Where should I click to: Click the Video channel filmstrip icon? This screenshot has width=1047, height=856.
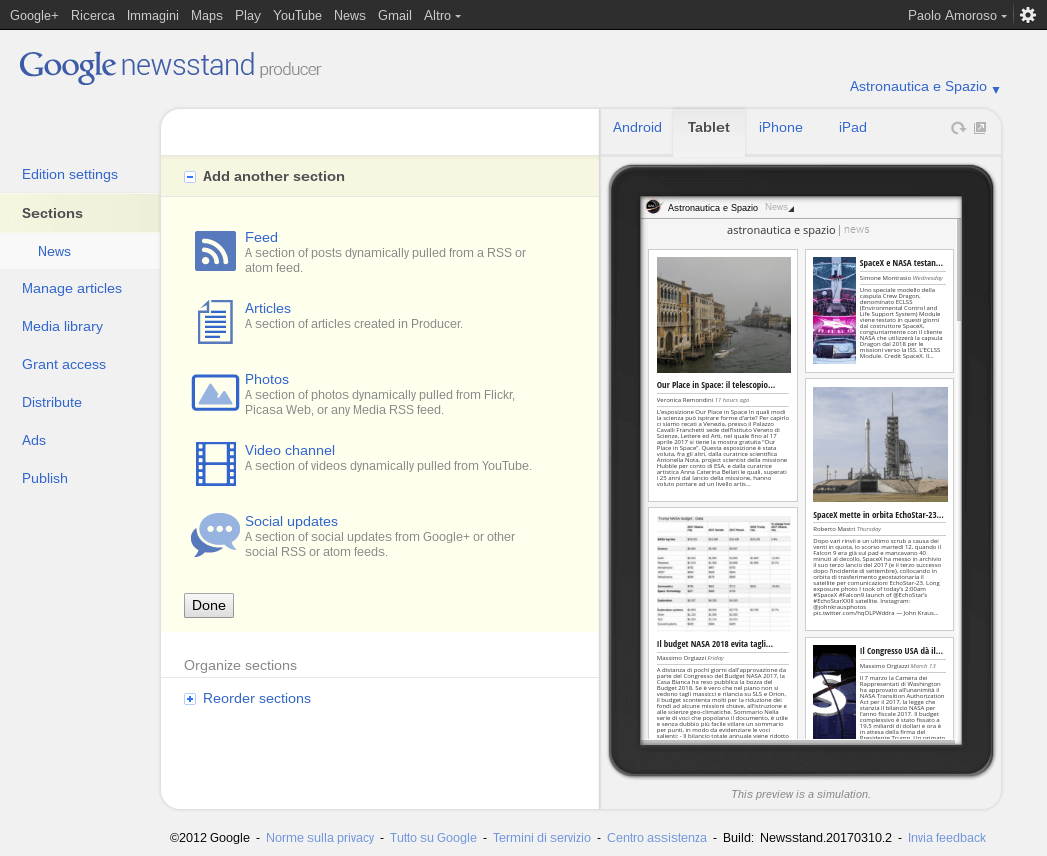[215, 463]
